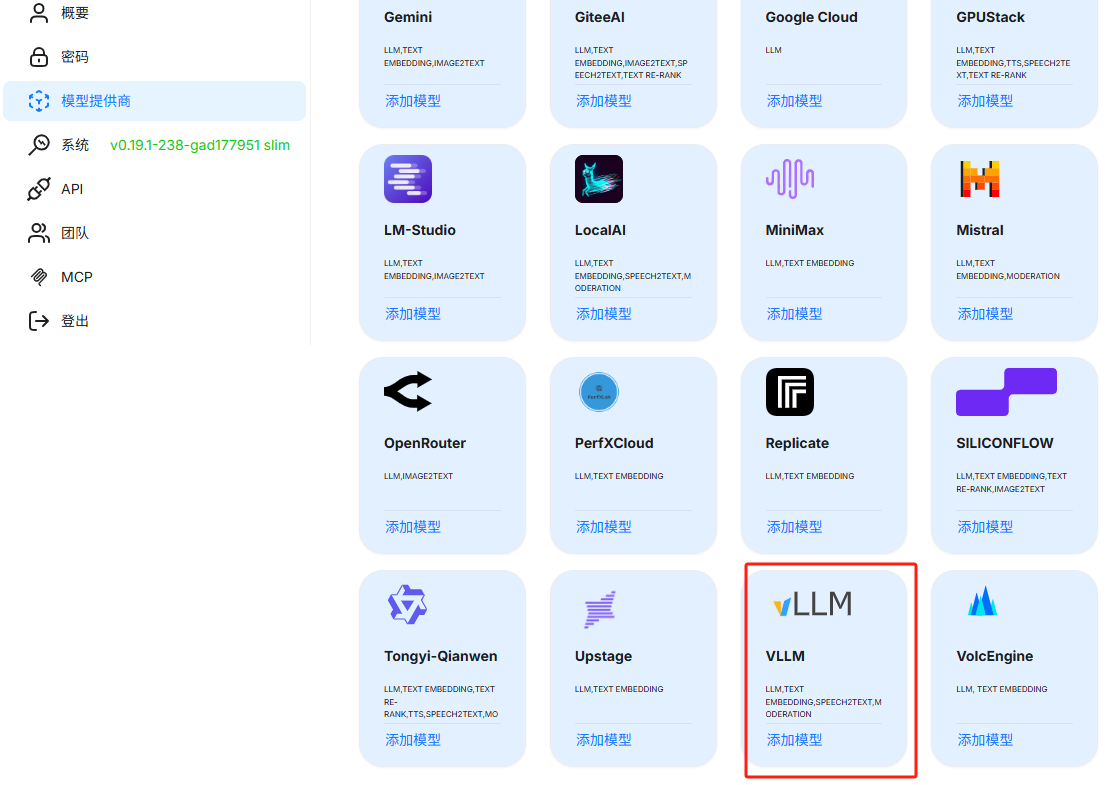Viewport: 1106px width, 785px height.
Task: Click the LM-Studio logo icon
Action: (408, 179)
